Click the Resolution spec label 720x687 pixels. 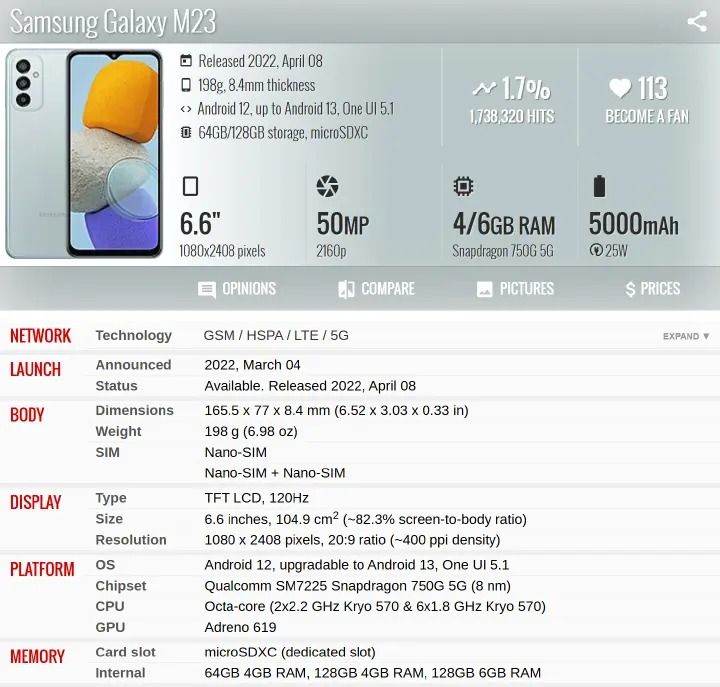click(x=131, y=540)
